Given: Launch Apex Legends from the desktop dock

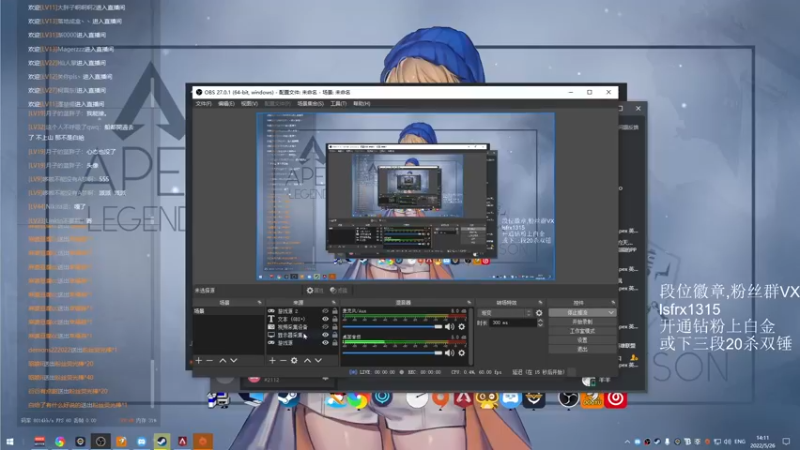Looking at the screenshot, I should (463, 399).
